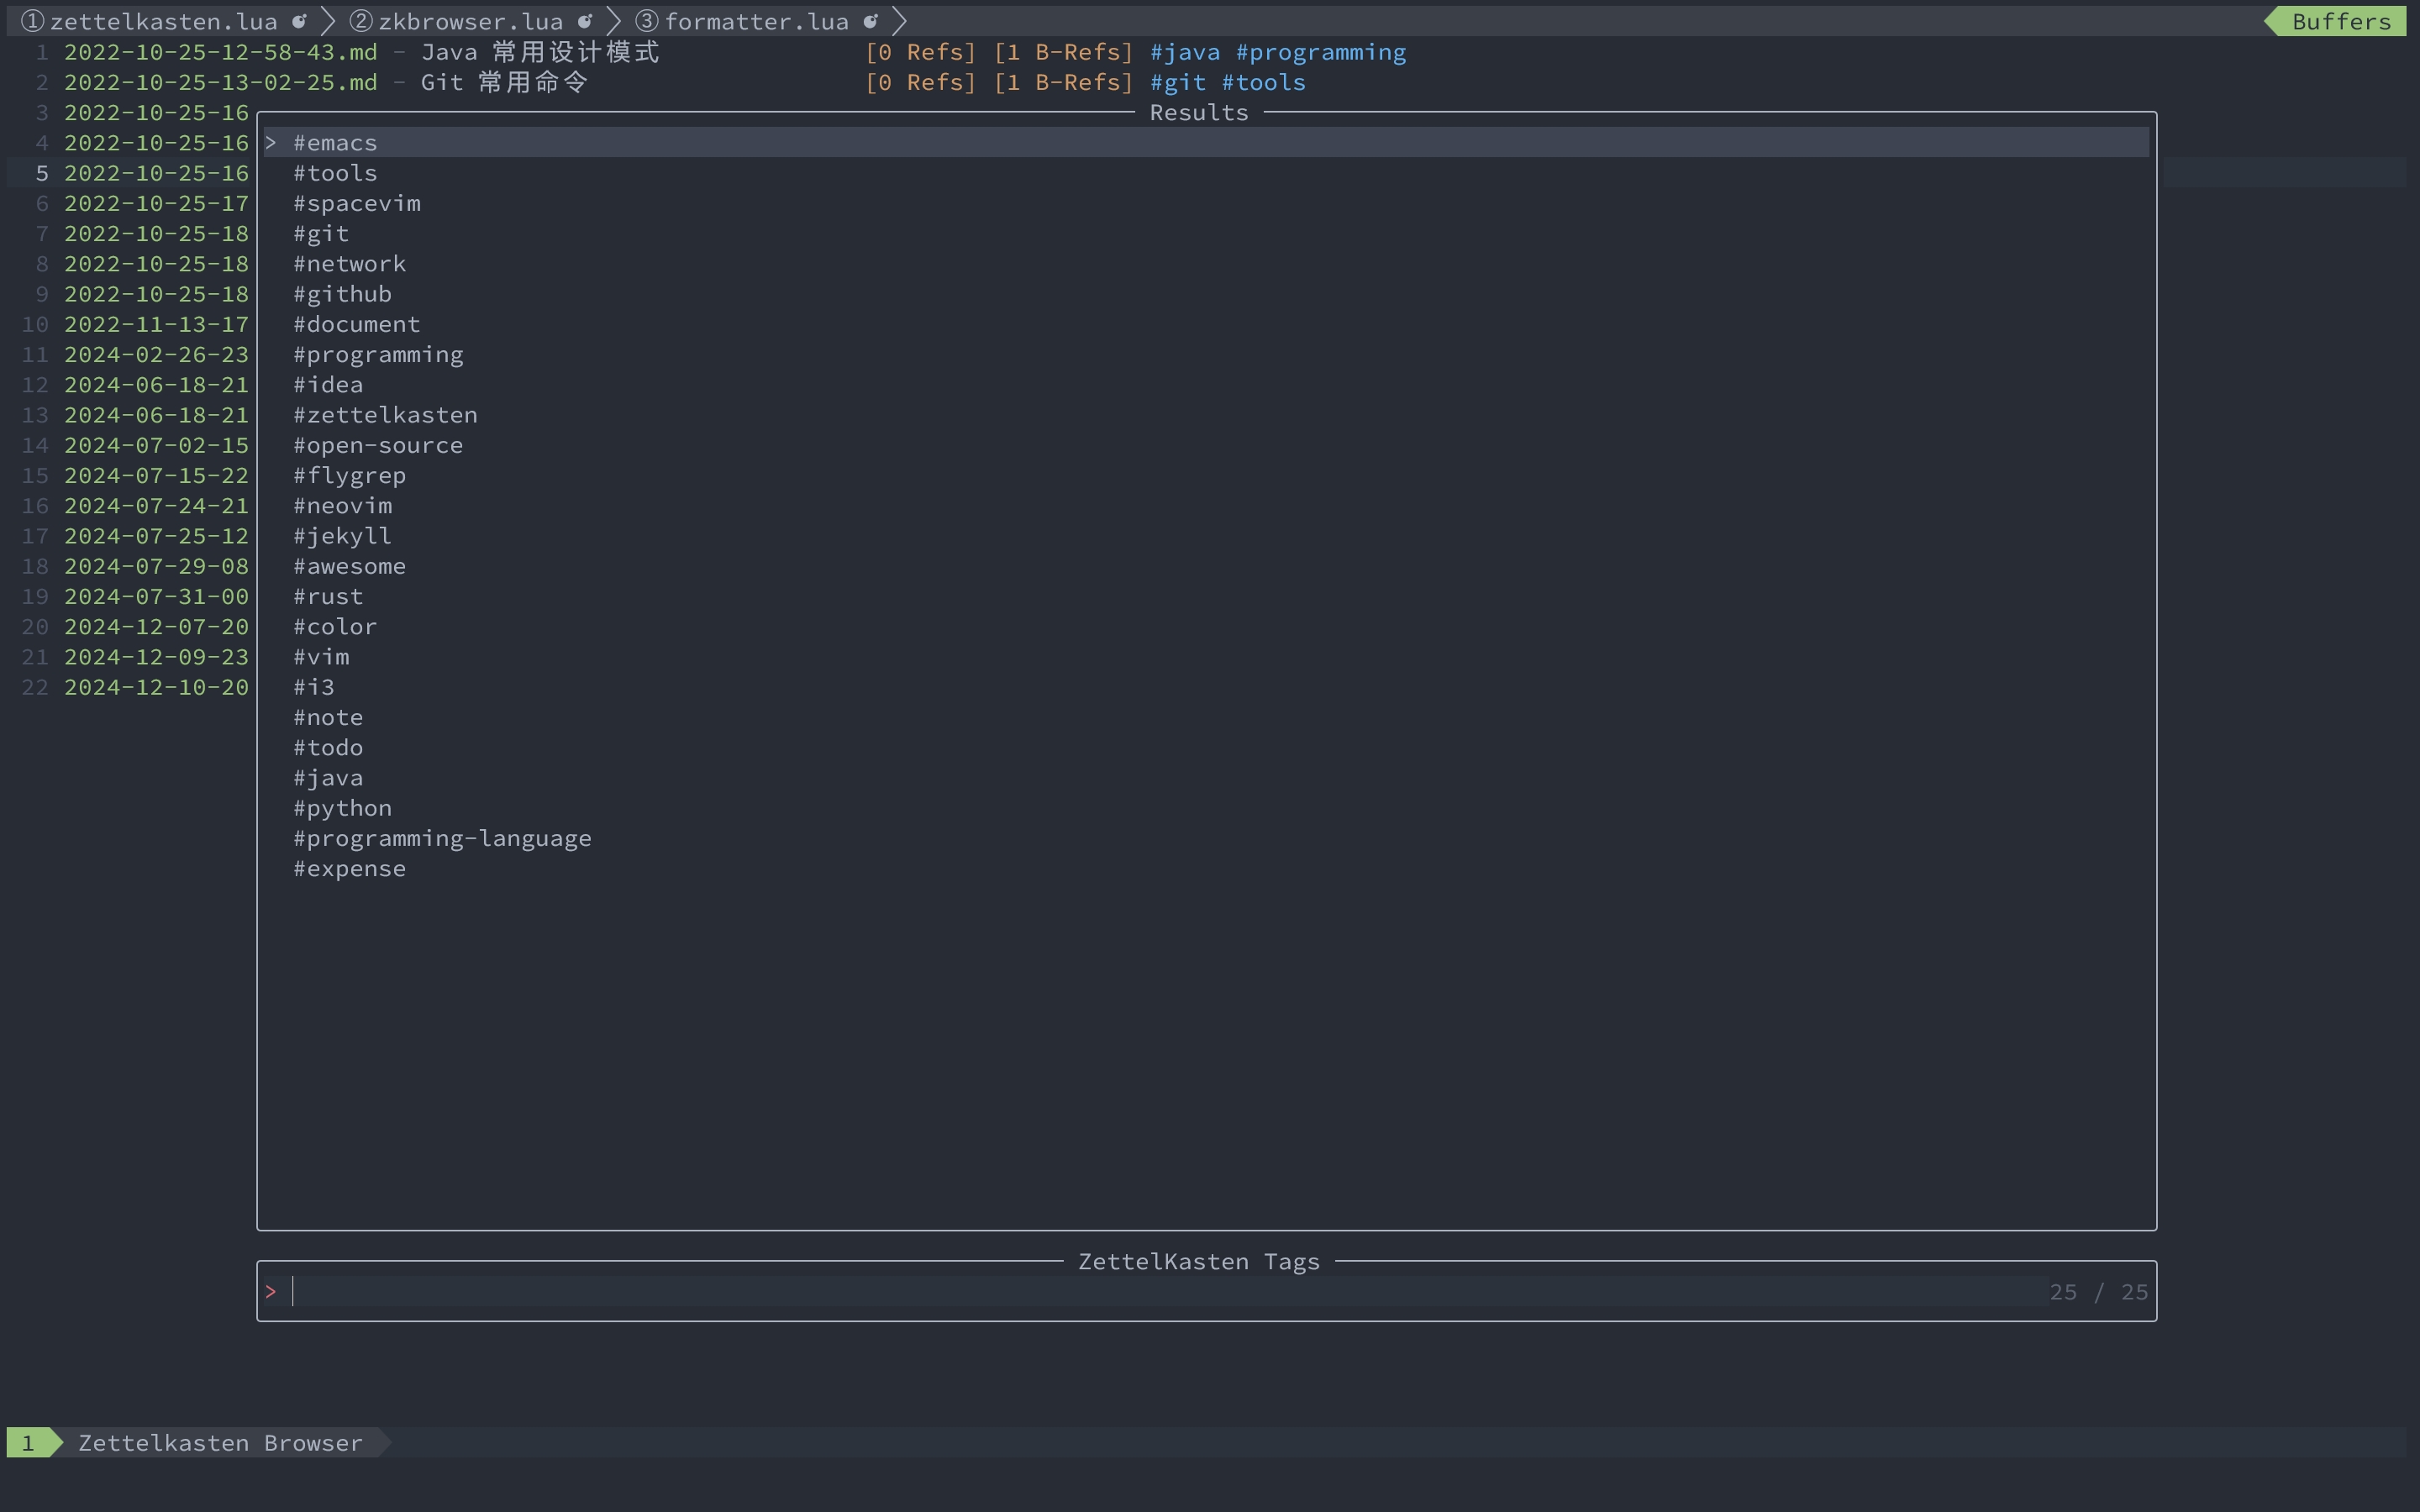Select the #spacevim tag result

[356, 204]
